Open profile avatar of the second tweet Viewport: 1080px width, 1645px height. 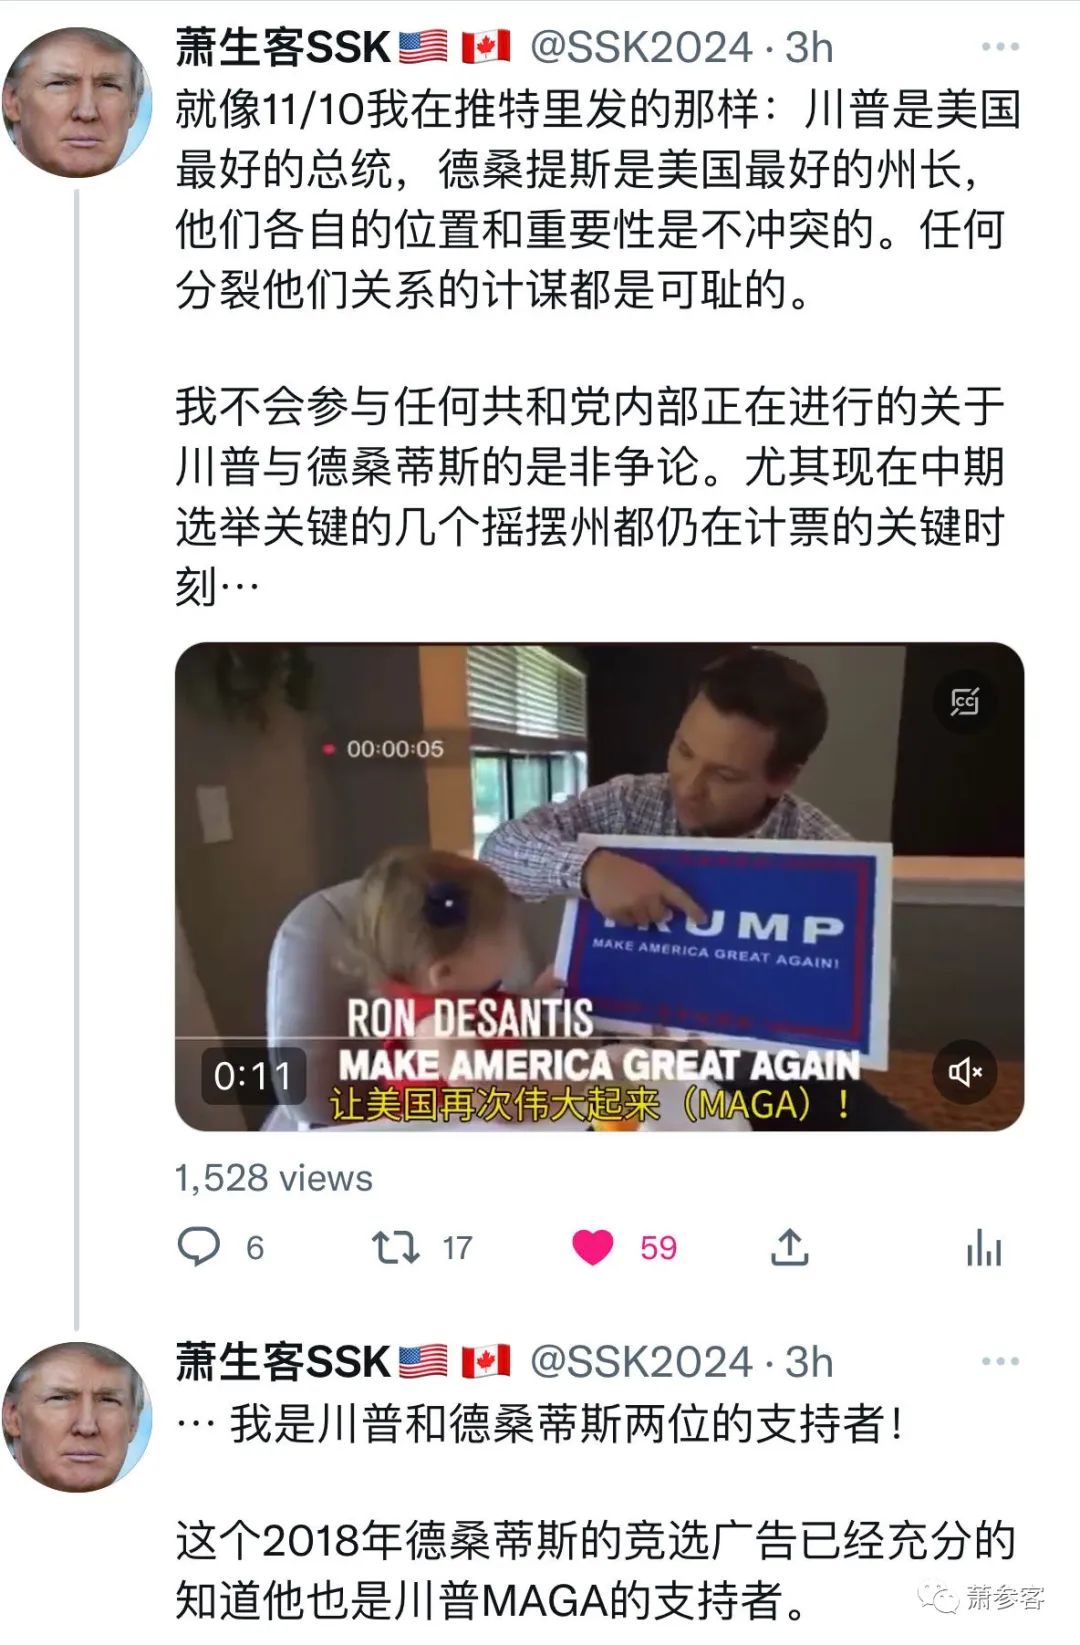click(77, 1417)
